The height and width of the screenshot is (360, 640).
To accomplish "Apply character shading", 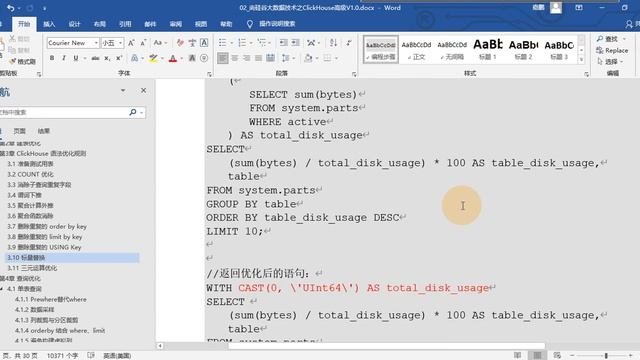I will point(192,58).
